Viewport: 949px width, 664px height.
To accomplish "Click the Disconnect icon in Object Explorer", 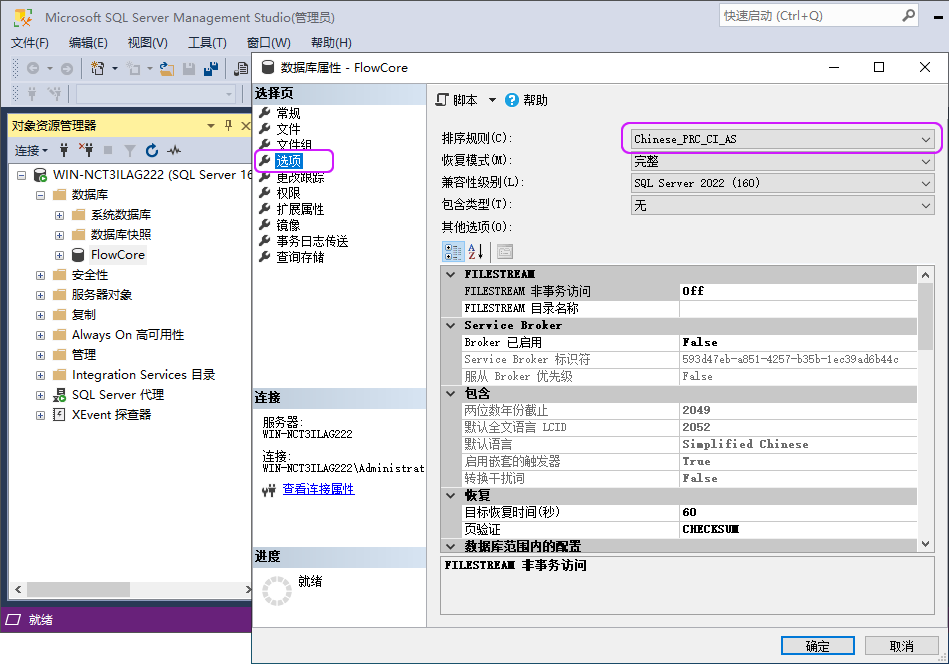I will pos(86,151).
